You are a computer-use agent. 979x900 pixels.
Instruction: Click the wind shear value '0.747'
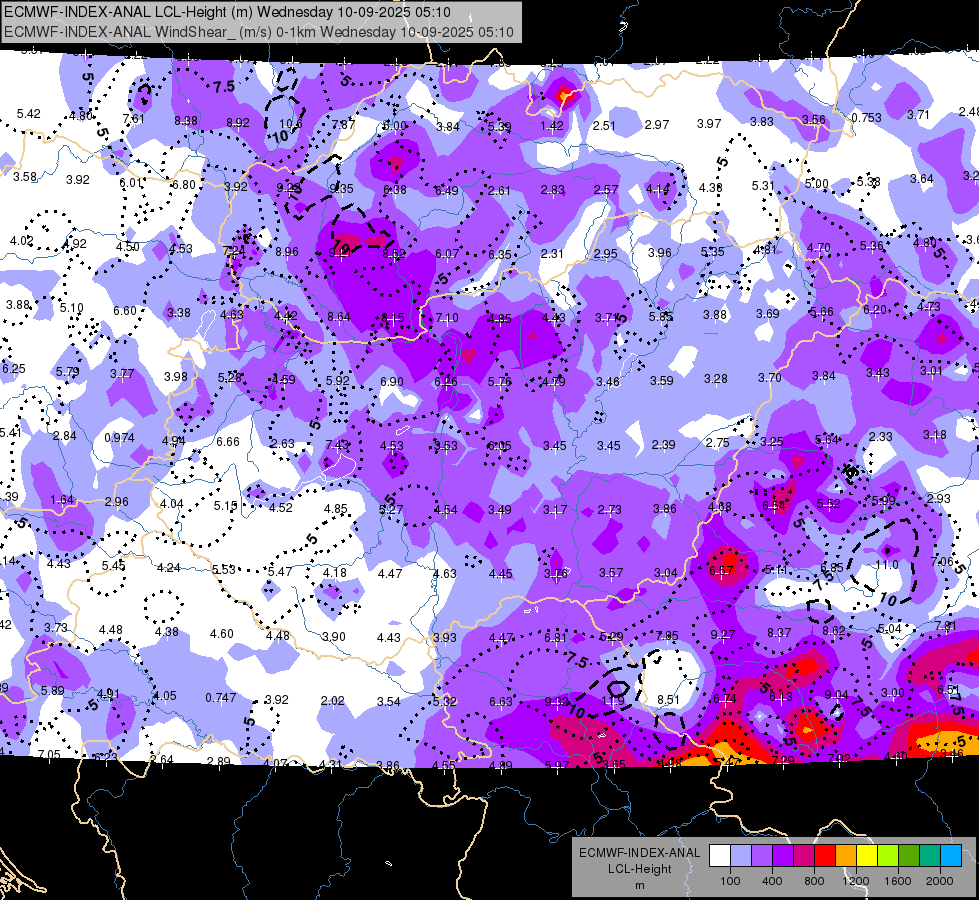click(x=221, y=698)
